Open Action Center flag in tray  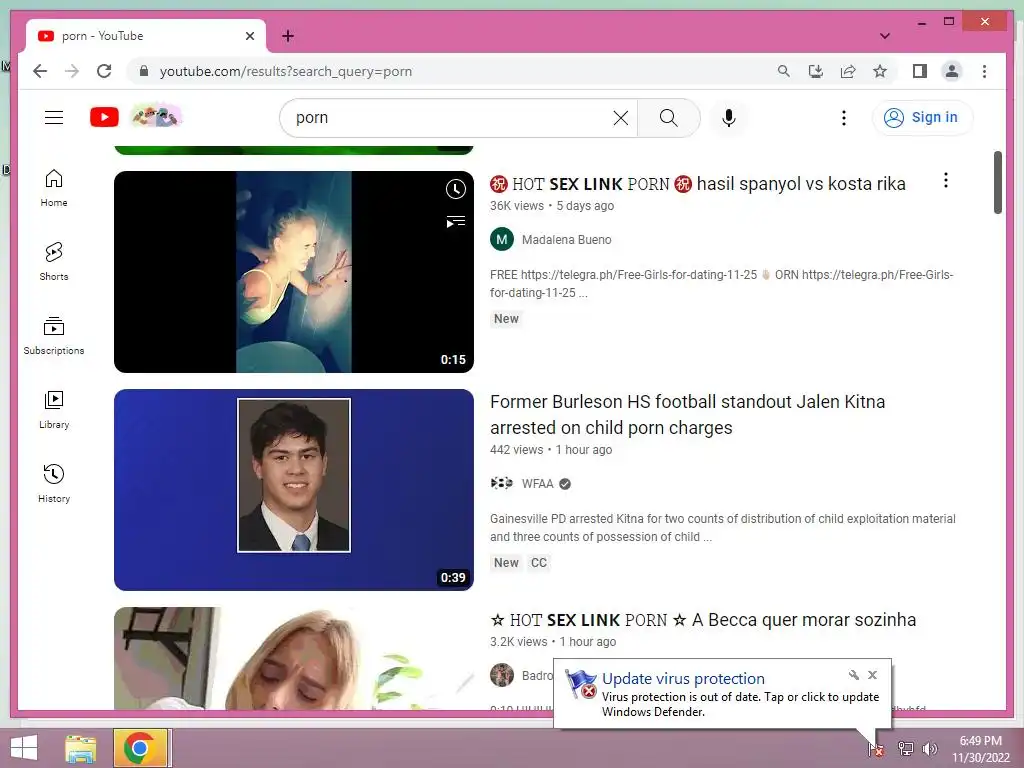[876, 749]
